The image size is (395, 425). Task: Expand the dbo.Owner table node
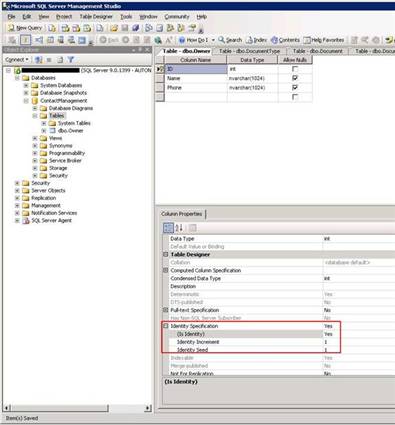click(44, 131)
